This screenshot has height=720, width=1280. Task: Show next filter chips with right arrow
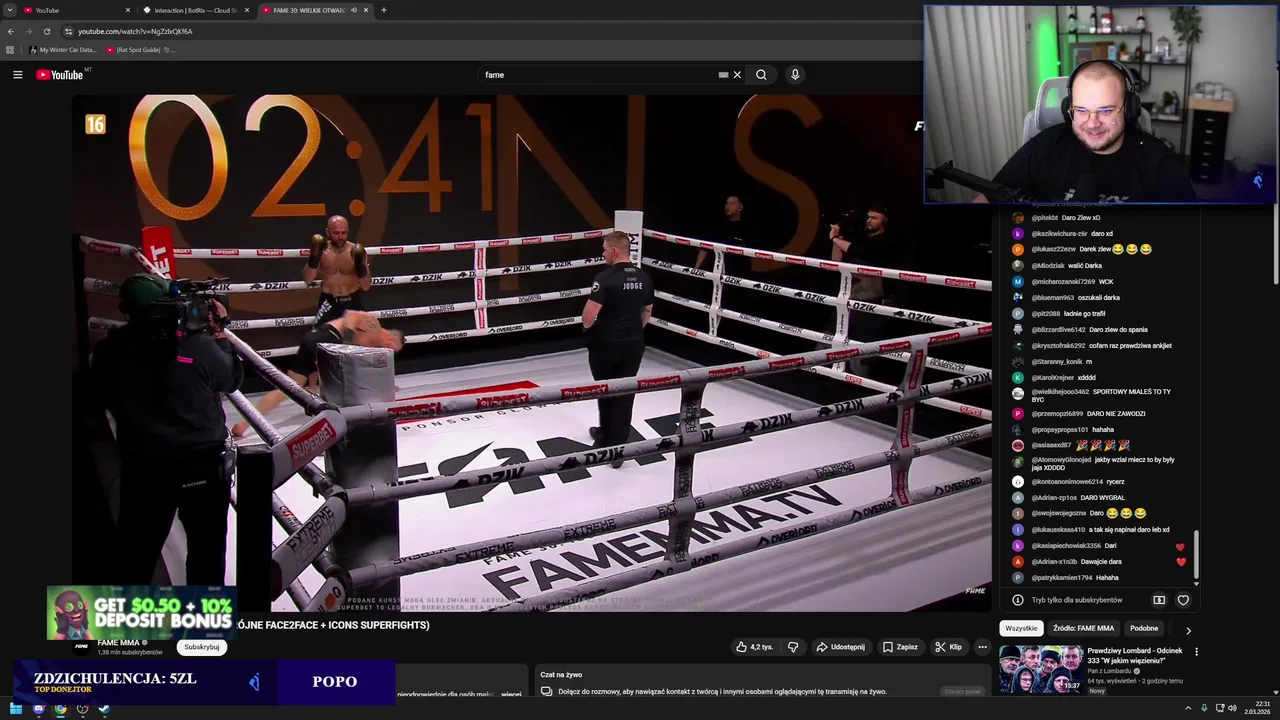[x=1188, y=630]
